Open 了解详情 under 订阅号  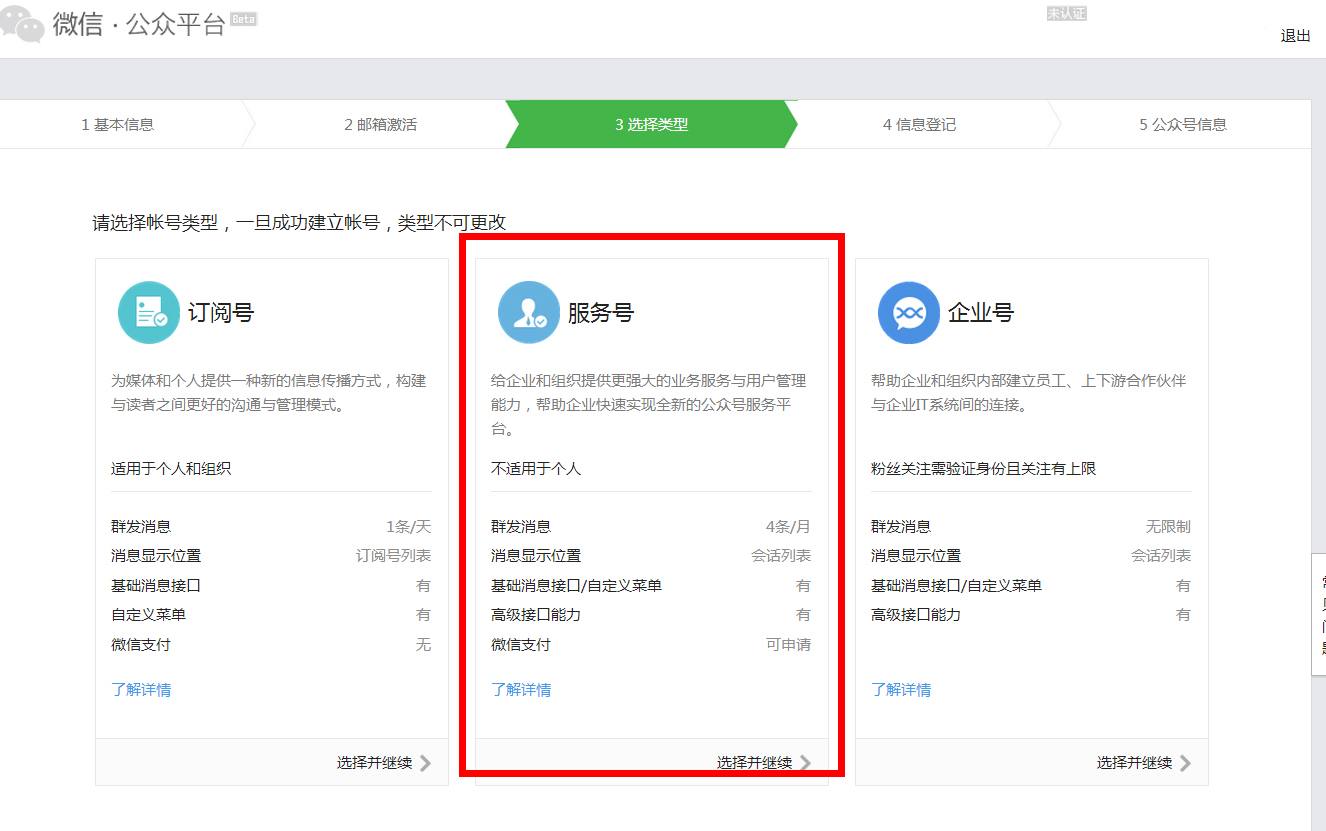(142, 689)
